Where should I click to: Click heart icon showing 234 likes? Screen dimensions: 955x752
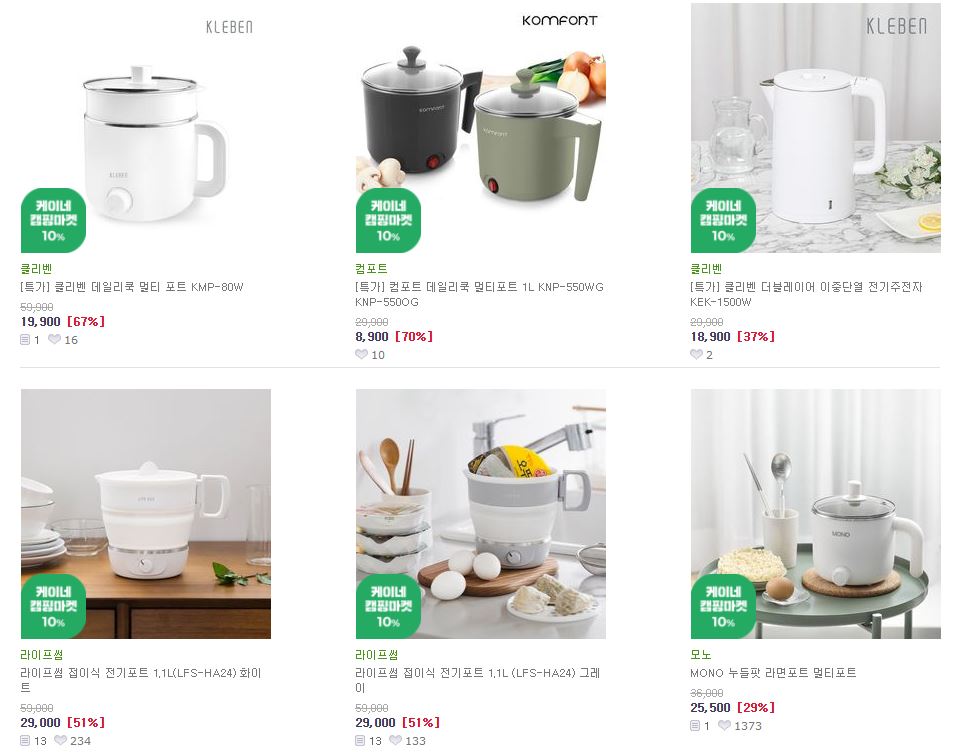point(60,740)
